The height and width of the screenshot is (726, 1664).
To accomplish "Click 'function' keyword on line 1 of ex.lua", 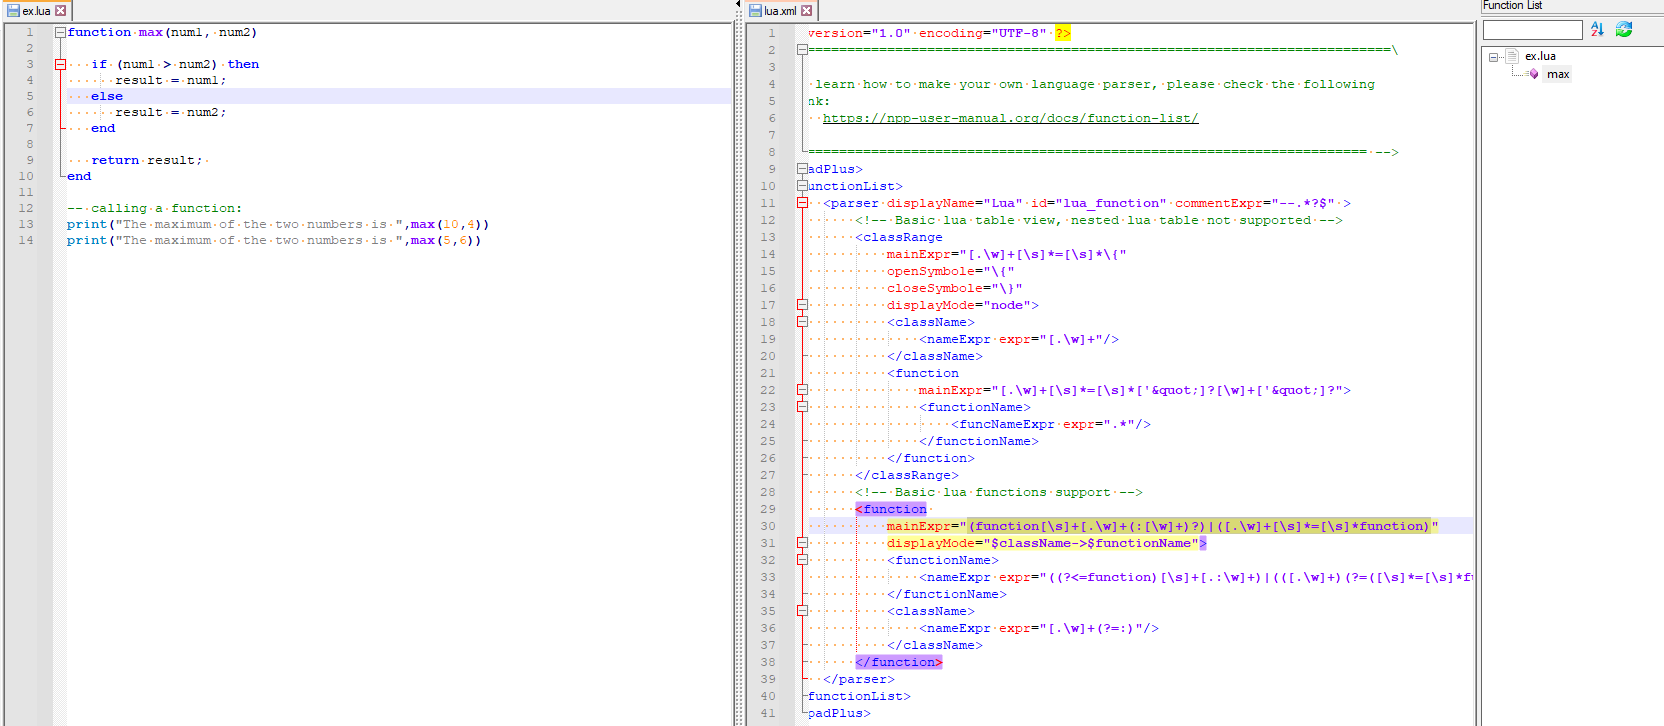I will coord(99,32).
